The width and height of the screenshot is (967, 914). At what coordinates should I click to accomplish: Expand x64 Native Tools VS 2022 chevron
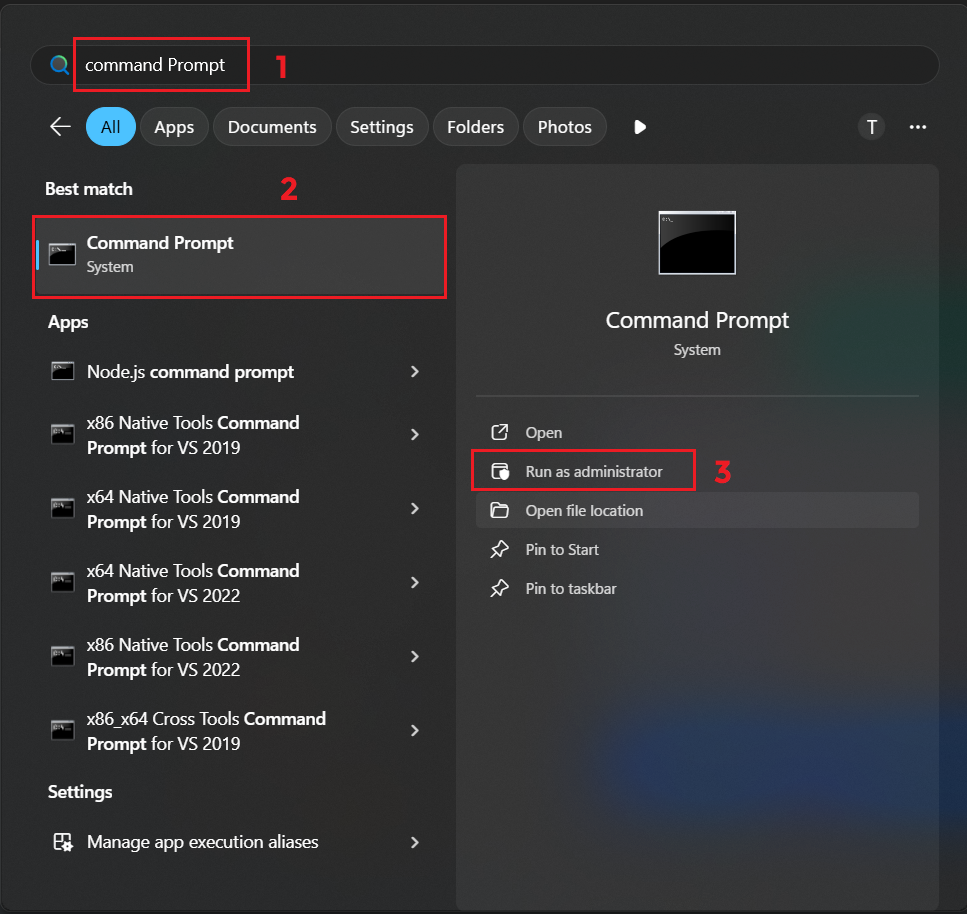pyautogui.click(x=415, y=583)
